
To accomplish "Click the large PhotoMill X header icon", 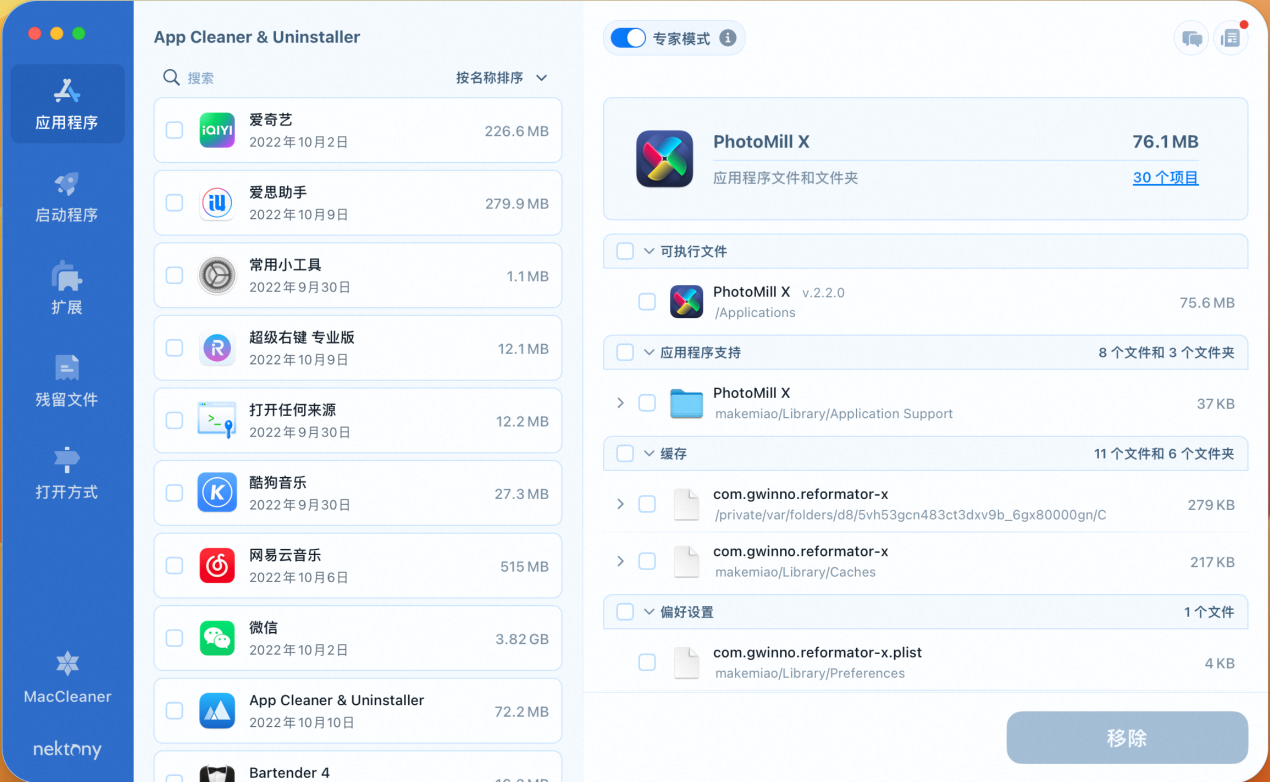I will click(665, 159).
